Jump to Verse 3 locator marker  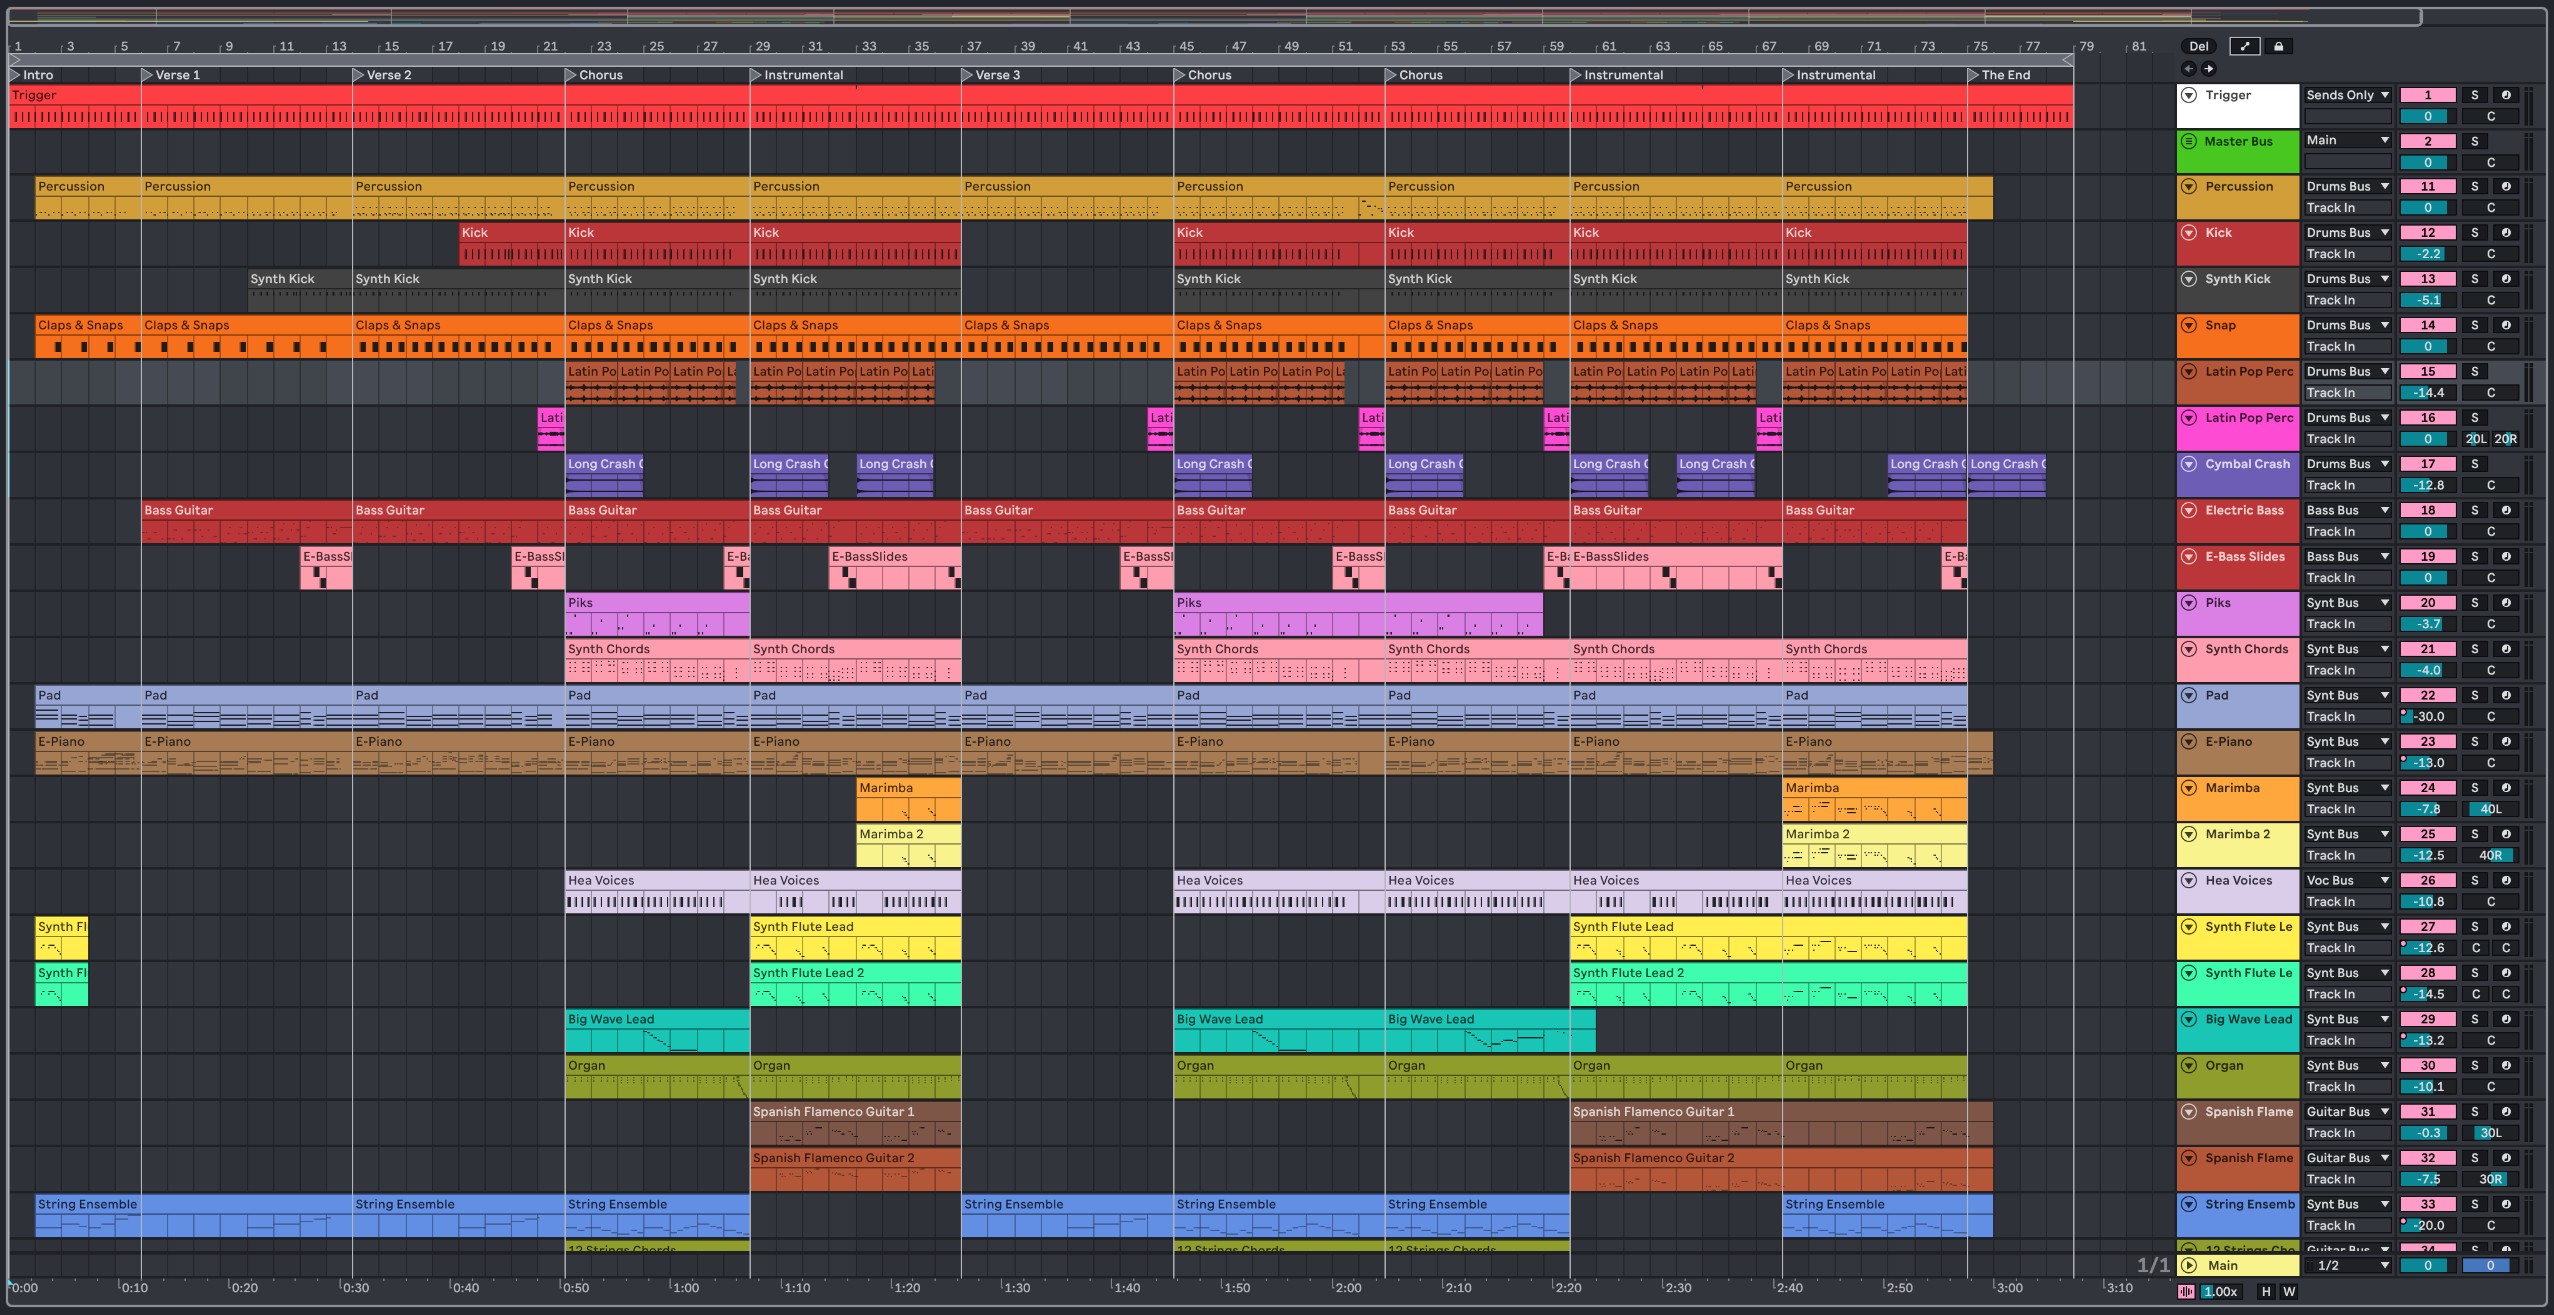[x=966, y=75]
